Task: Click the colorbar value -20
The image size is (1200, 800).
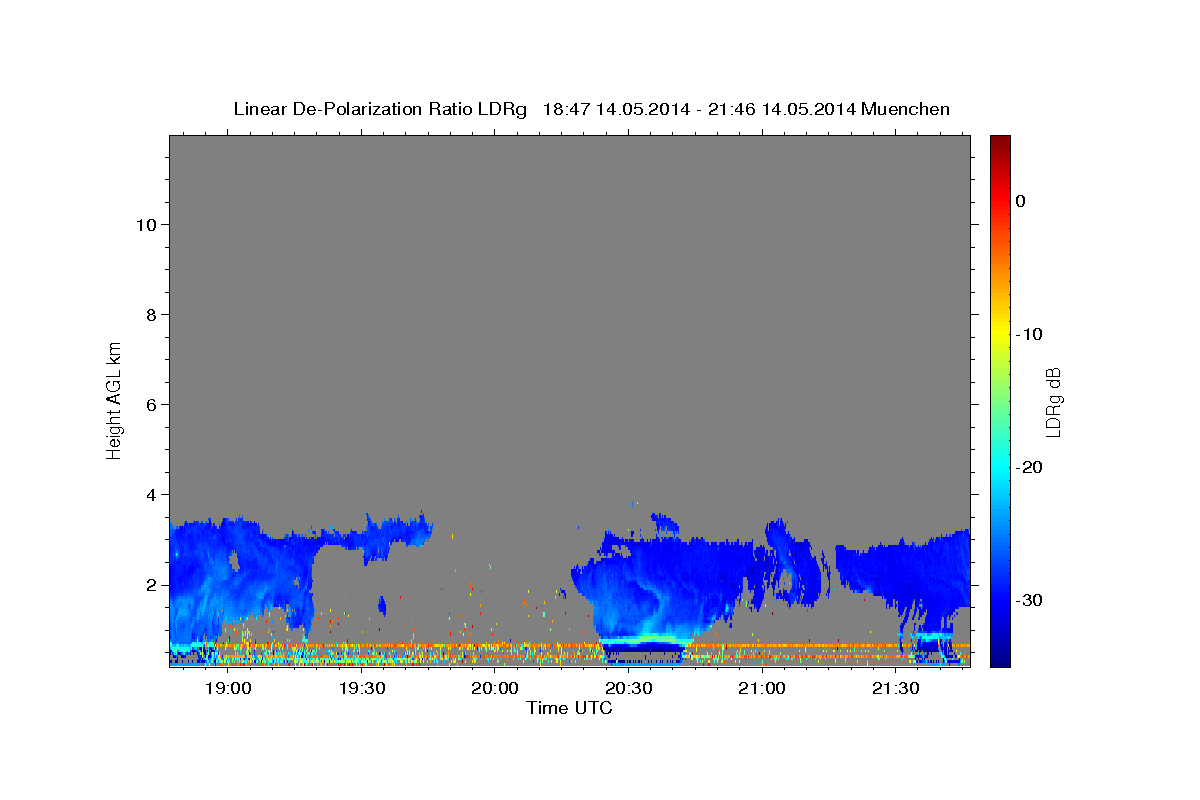Action: [x=1029, y=467]
